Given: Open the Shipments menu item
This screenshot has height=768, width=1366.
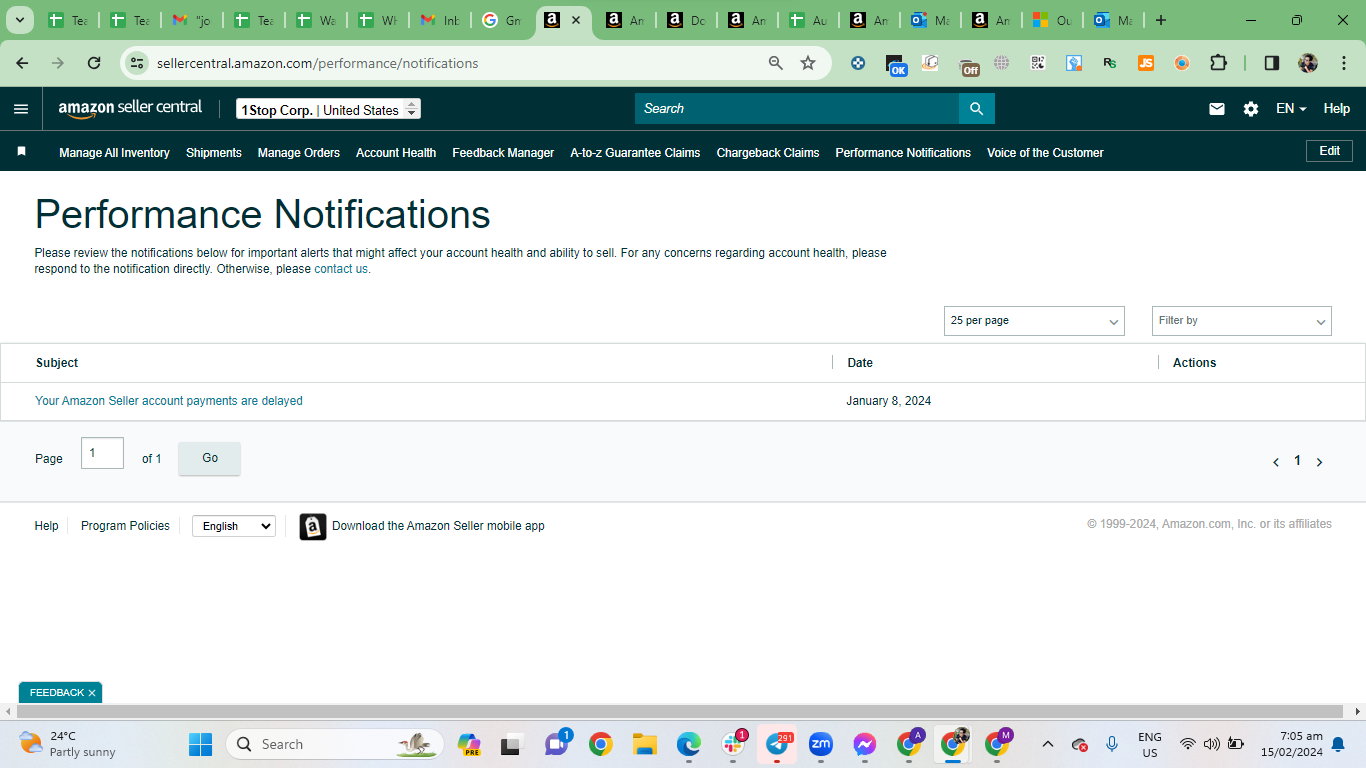Looking at the screenshot, I should (x=214, y=153).
